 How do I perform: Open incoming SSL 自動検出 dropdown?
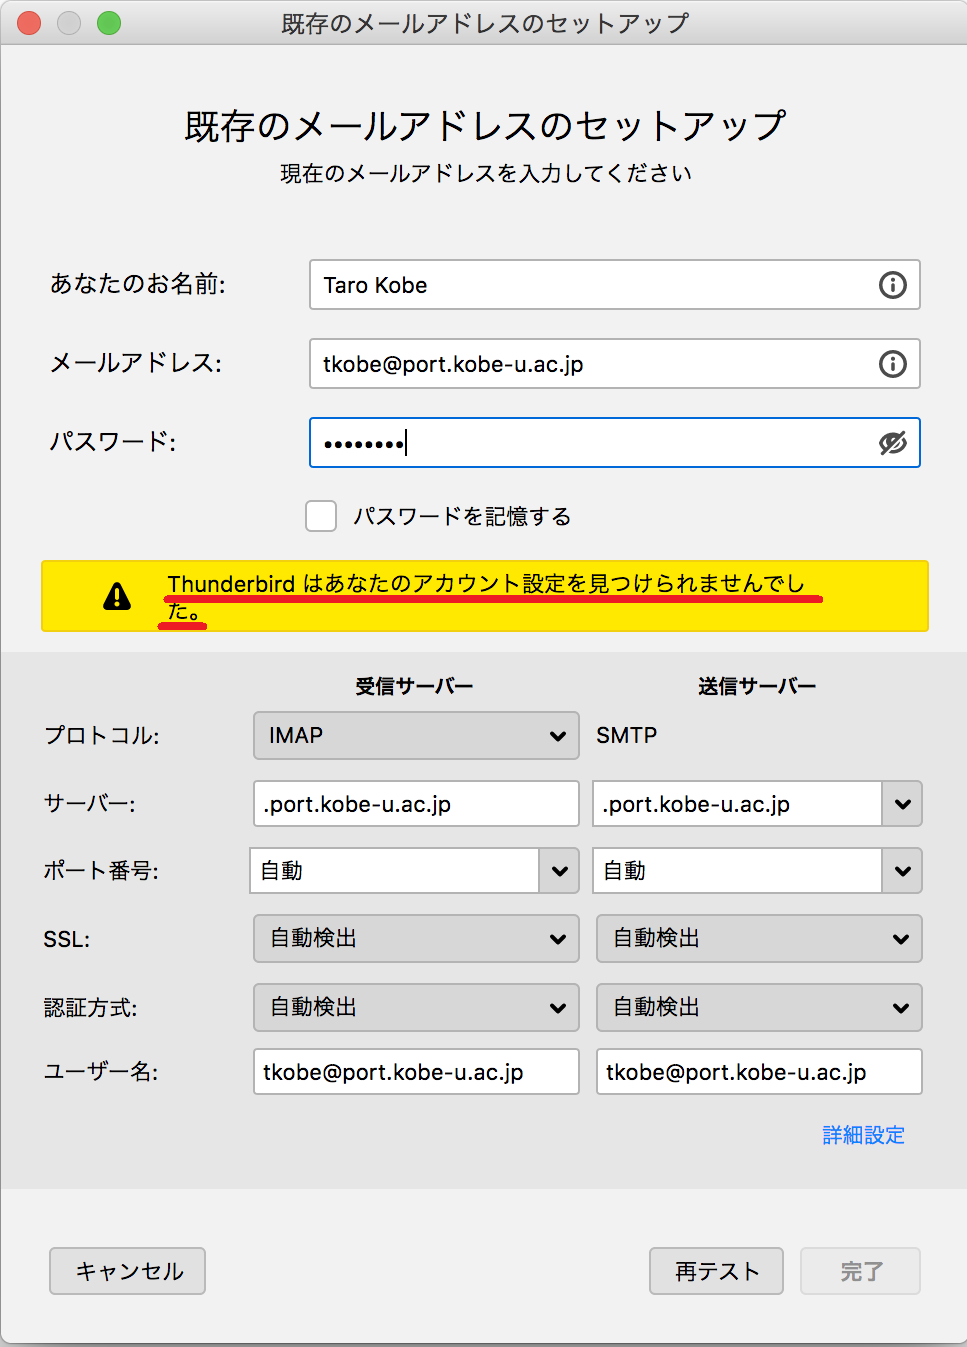click(x=416, y=939)
